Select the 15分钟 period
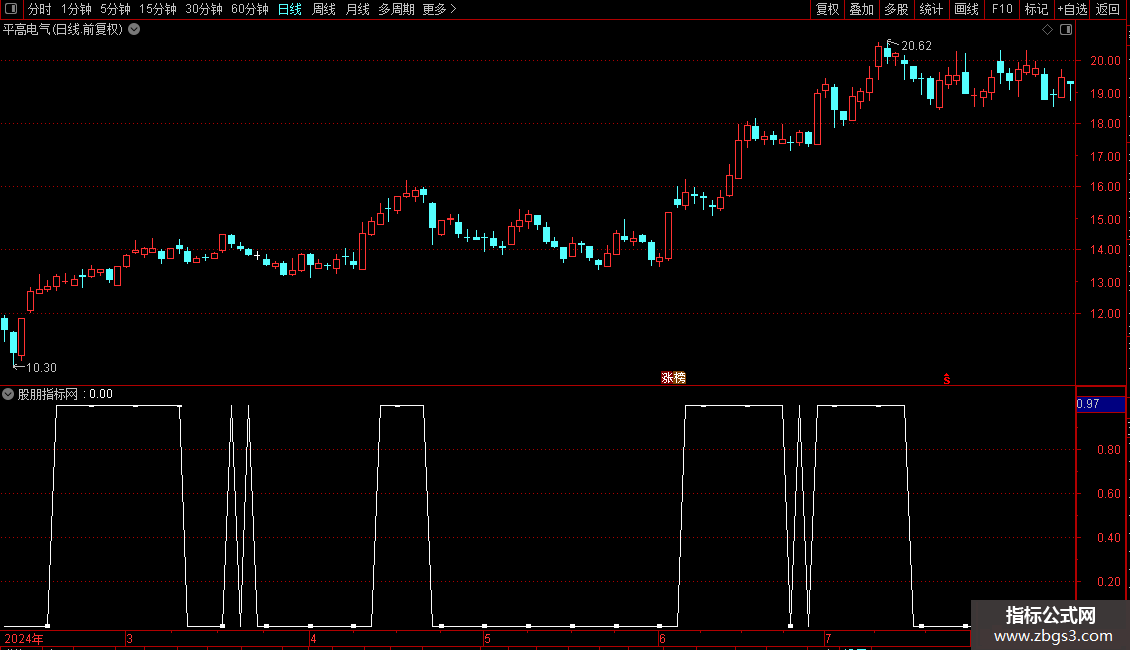 (158, 9)
